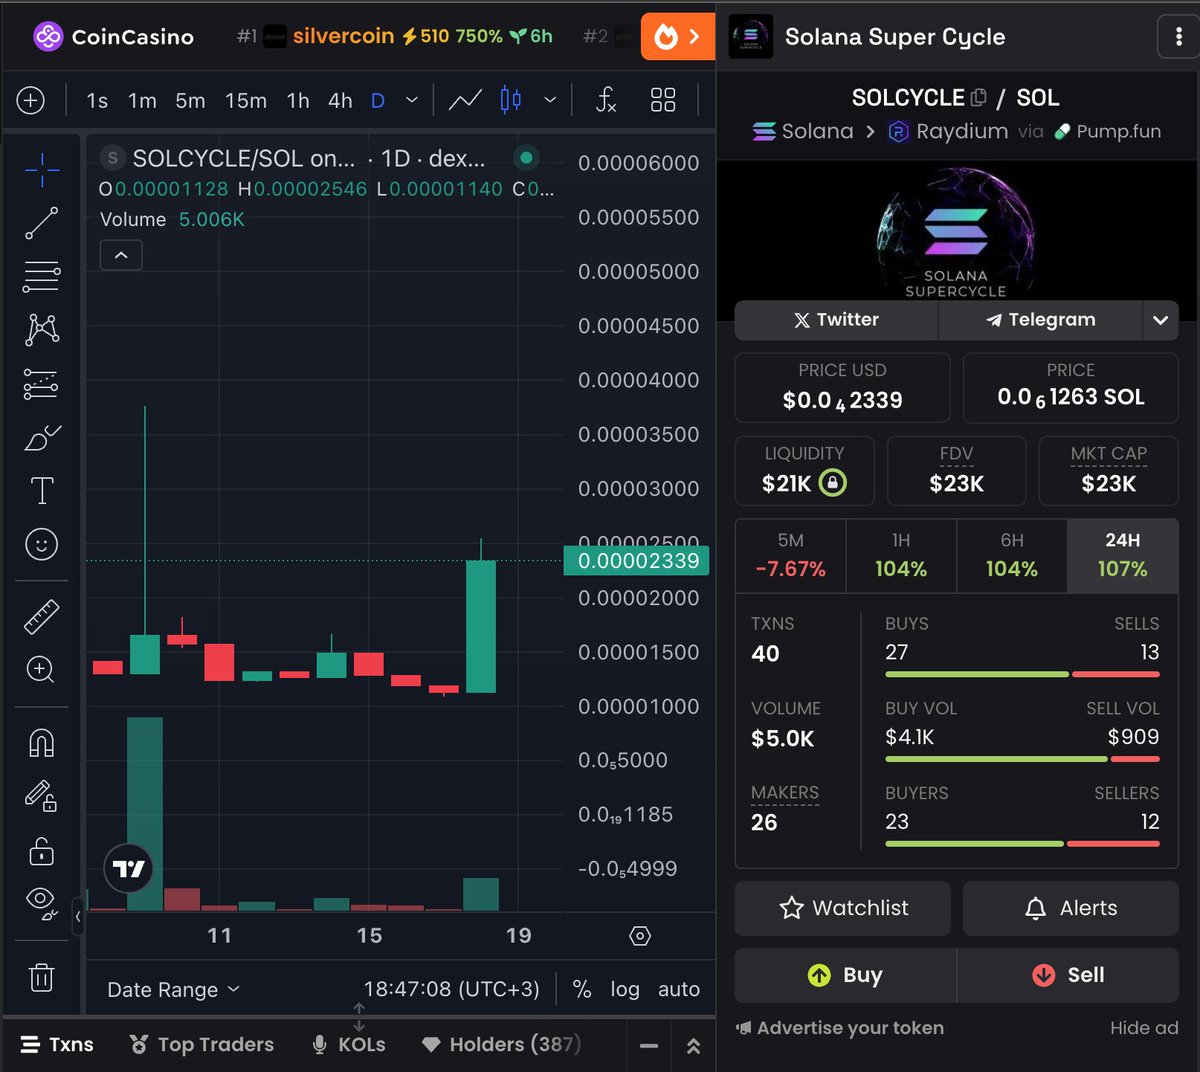
Task: Click the CoinCasino logo
Action: [113, 37]
